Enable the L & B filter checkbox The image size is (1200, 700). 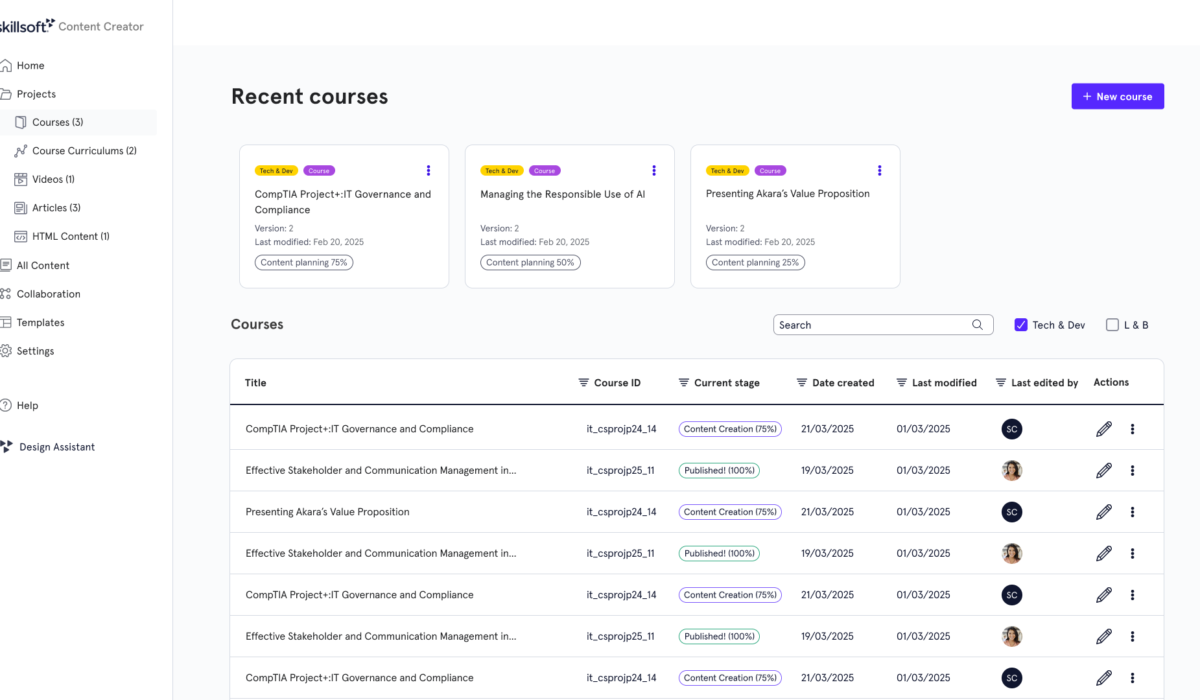coord(1112,325)
